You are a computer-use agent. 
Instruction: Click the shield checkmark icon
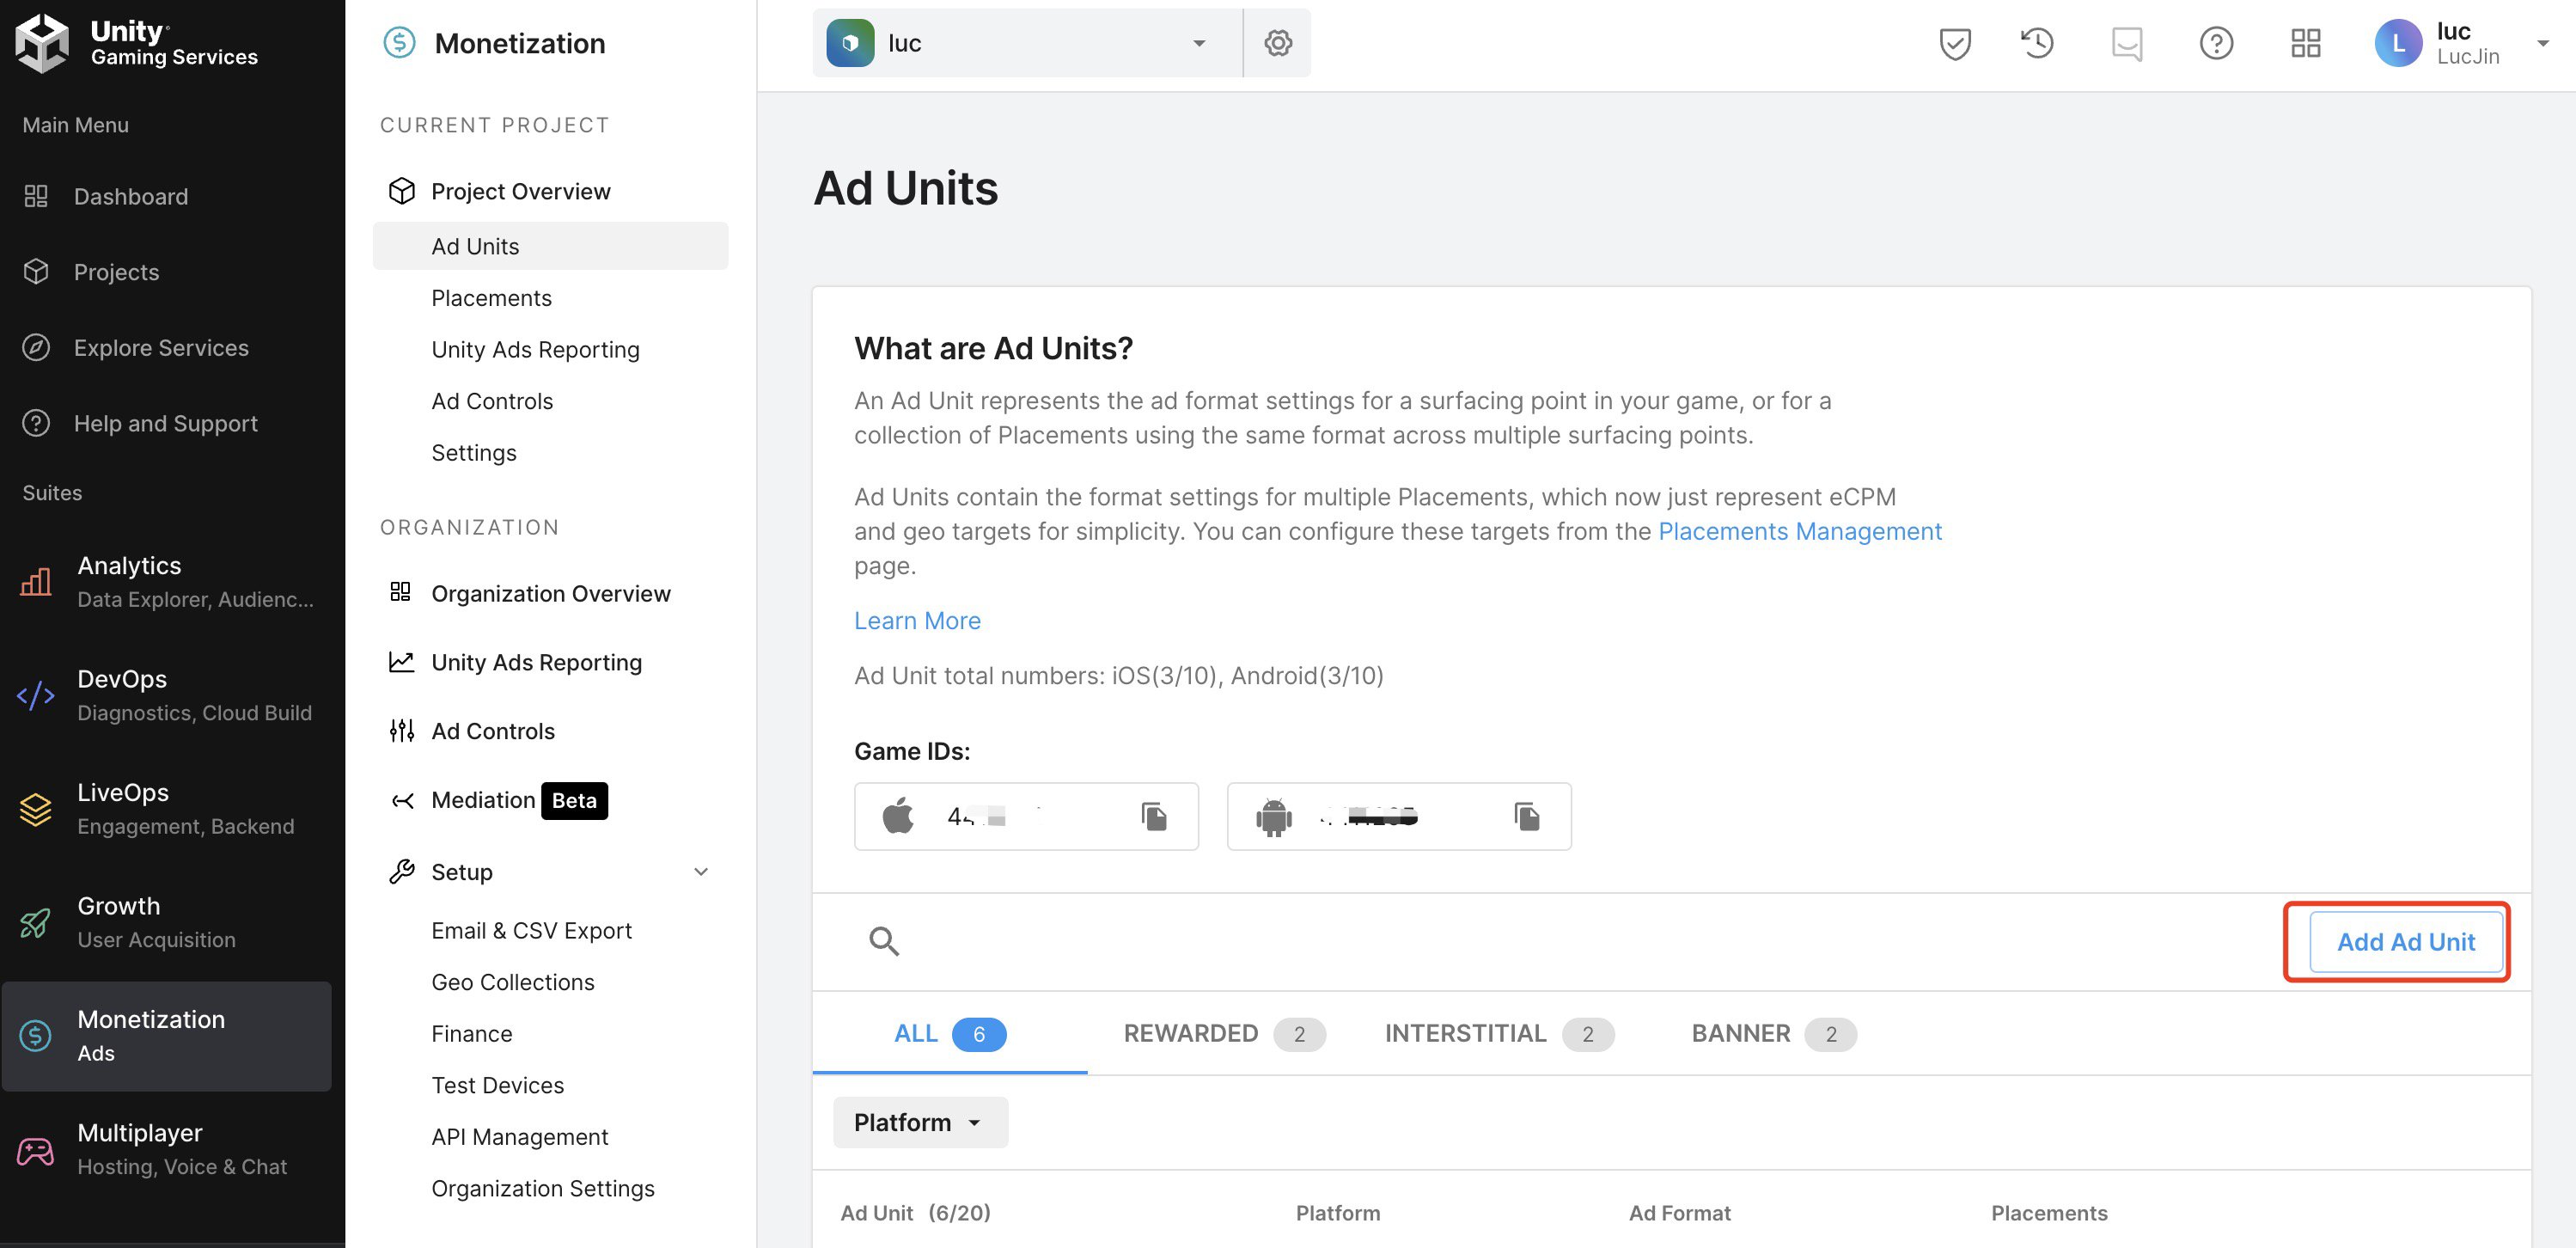(x=1954, y=43)
